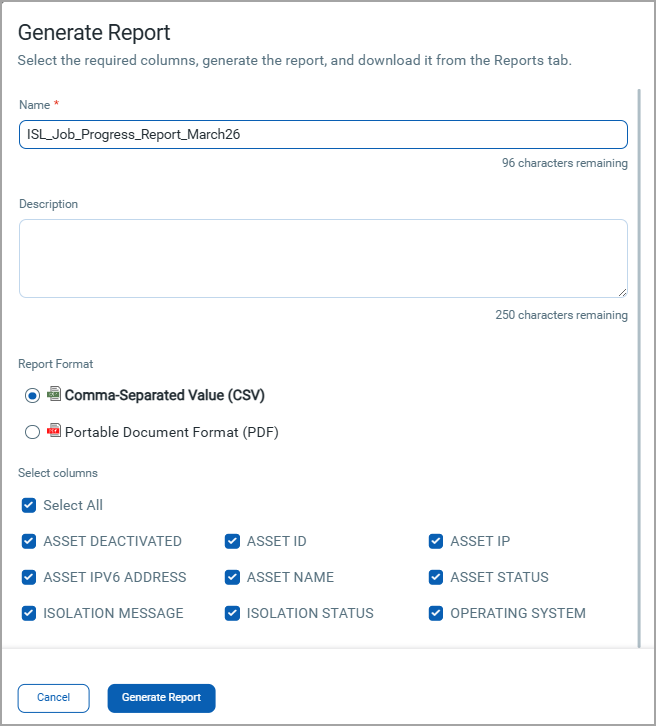656x726 pixels.
Task: Click into the Description text area
Action: (x=323, y=258)
